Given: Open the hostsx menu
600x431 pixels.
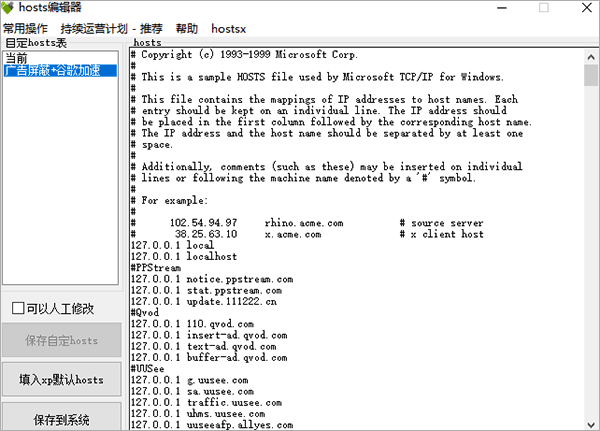Looking at the screenshot, I should (228, 29).
